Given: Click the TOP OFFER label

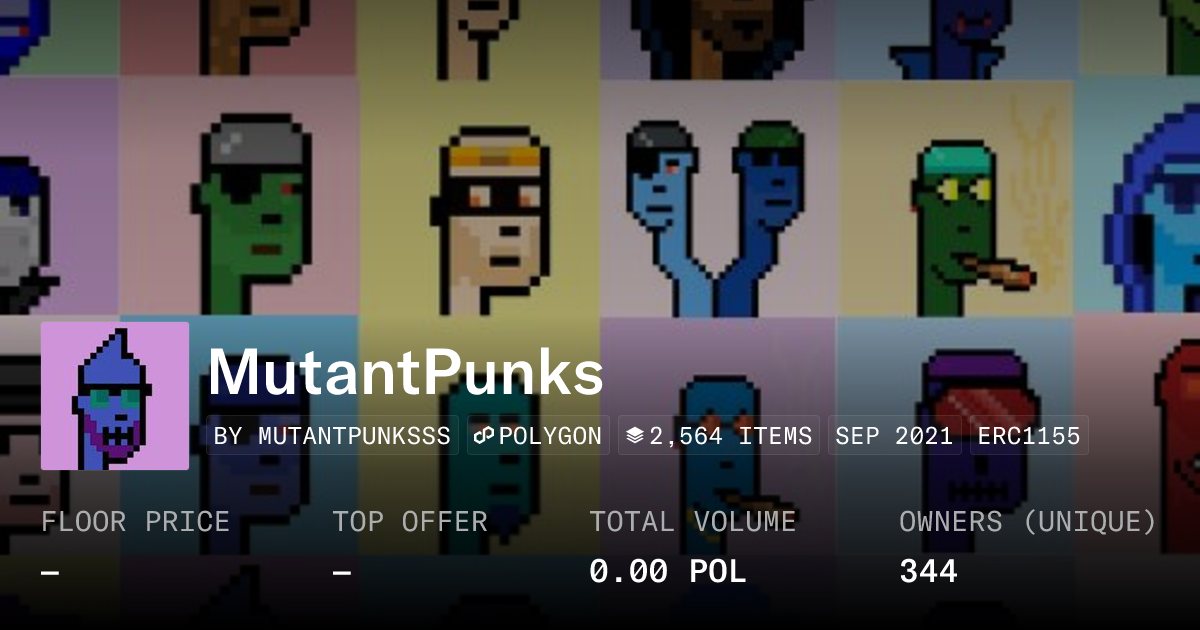Looking at the screenshot, I should click(x=410, y=521).
